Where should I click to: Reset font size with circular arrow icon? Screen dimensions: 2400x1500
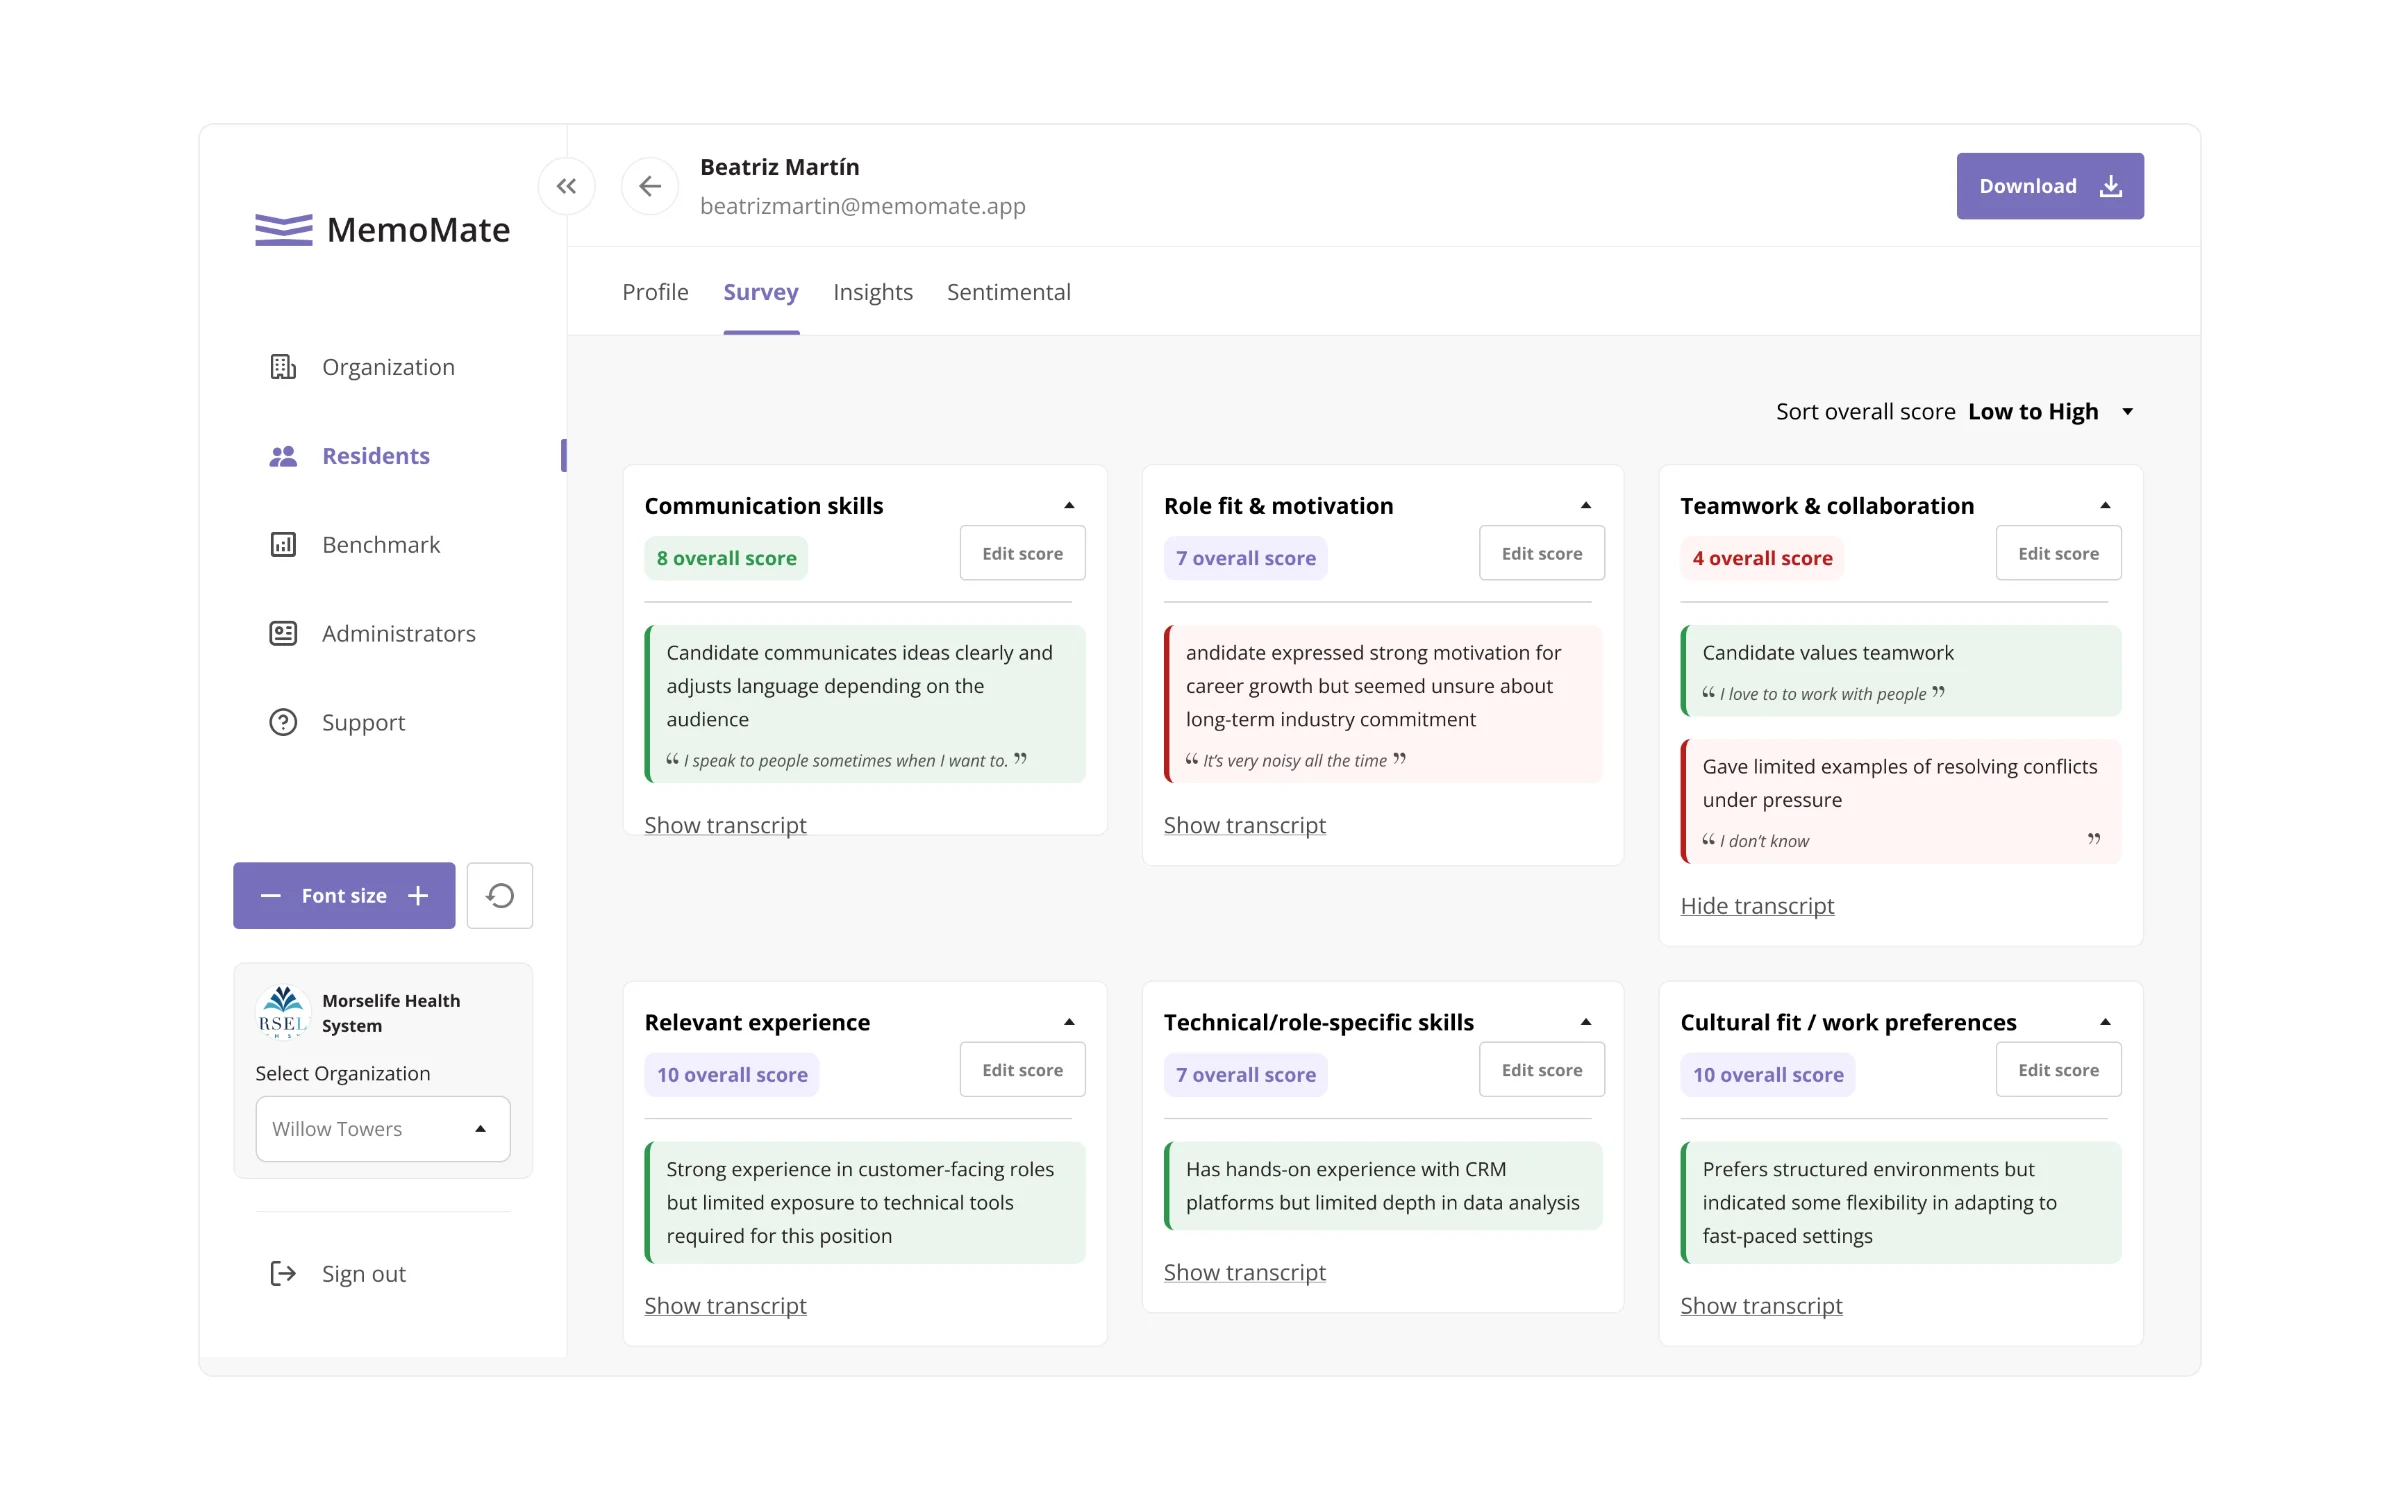point(500,896)
